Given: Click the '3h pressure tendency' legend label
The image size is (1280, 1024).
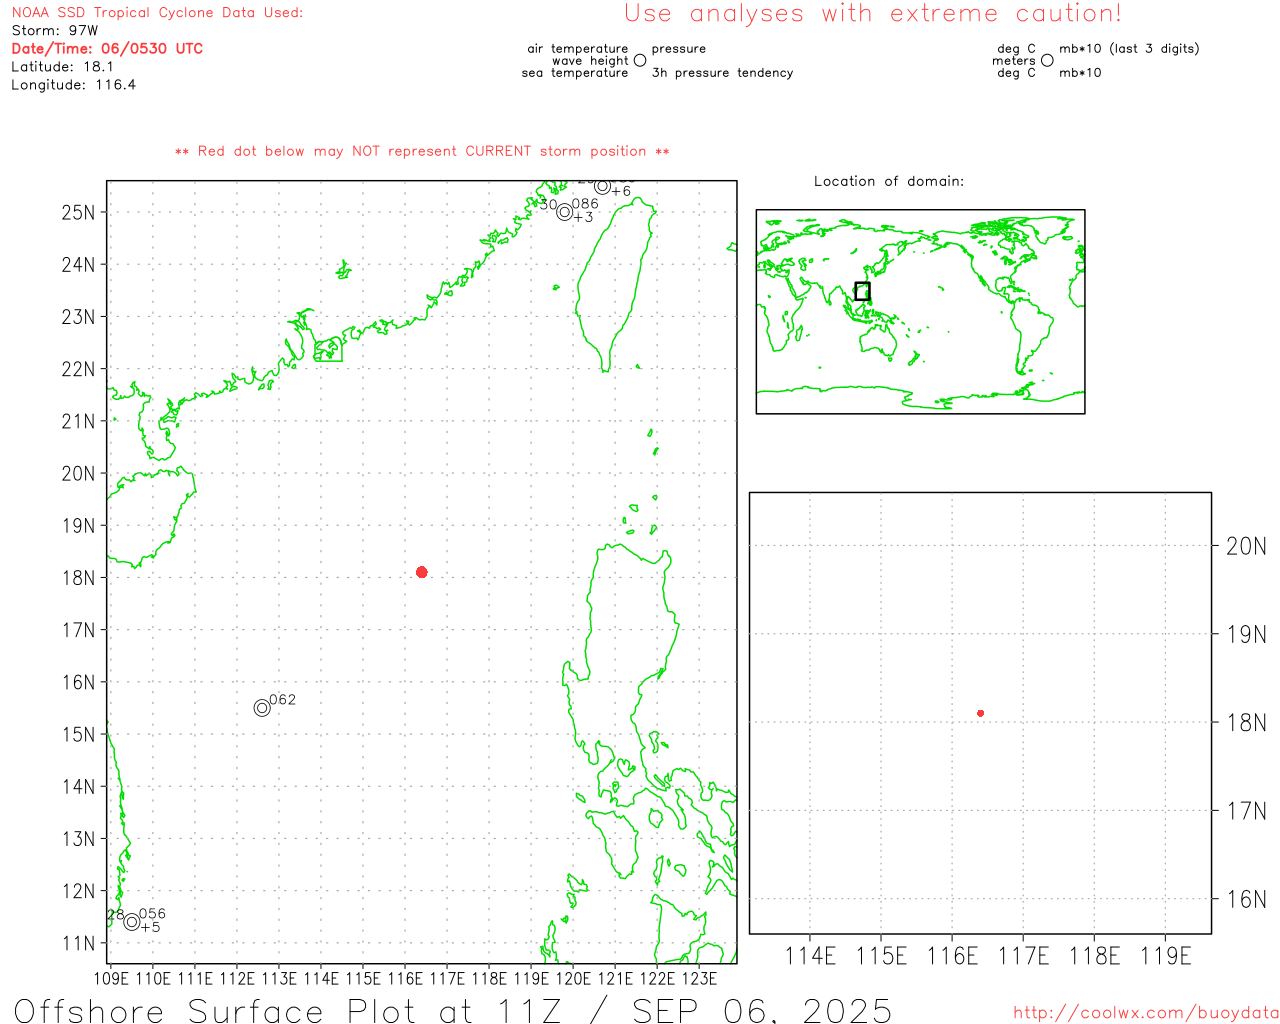Looking at the screenshot, I should [722, 73].
